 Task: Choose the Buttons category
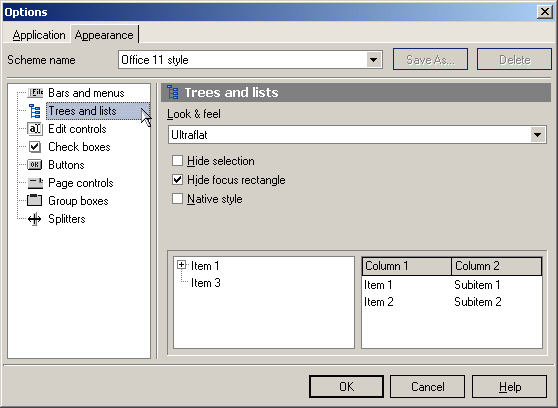click(x=66, y=165)
